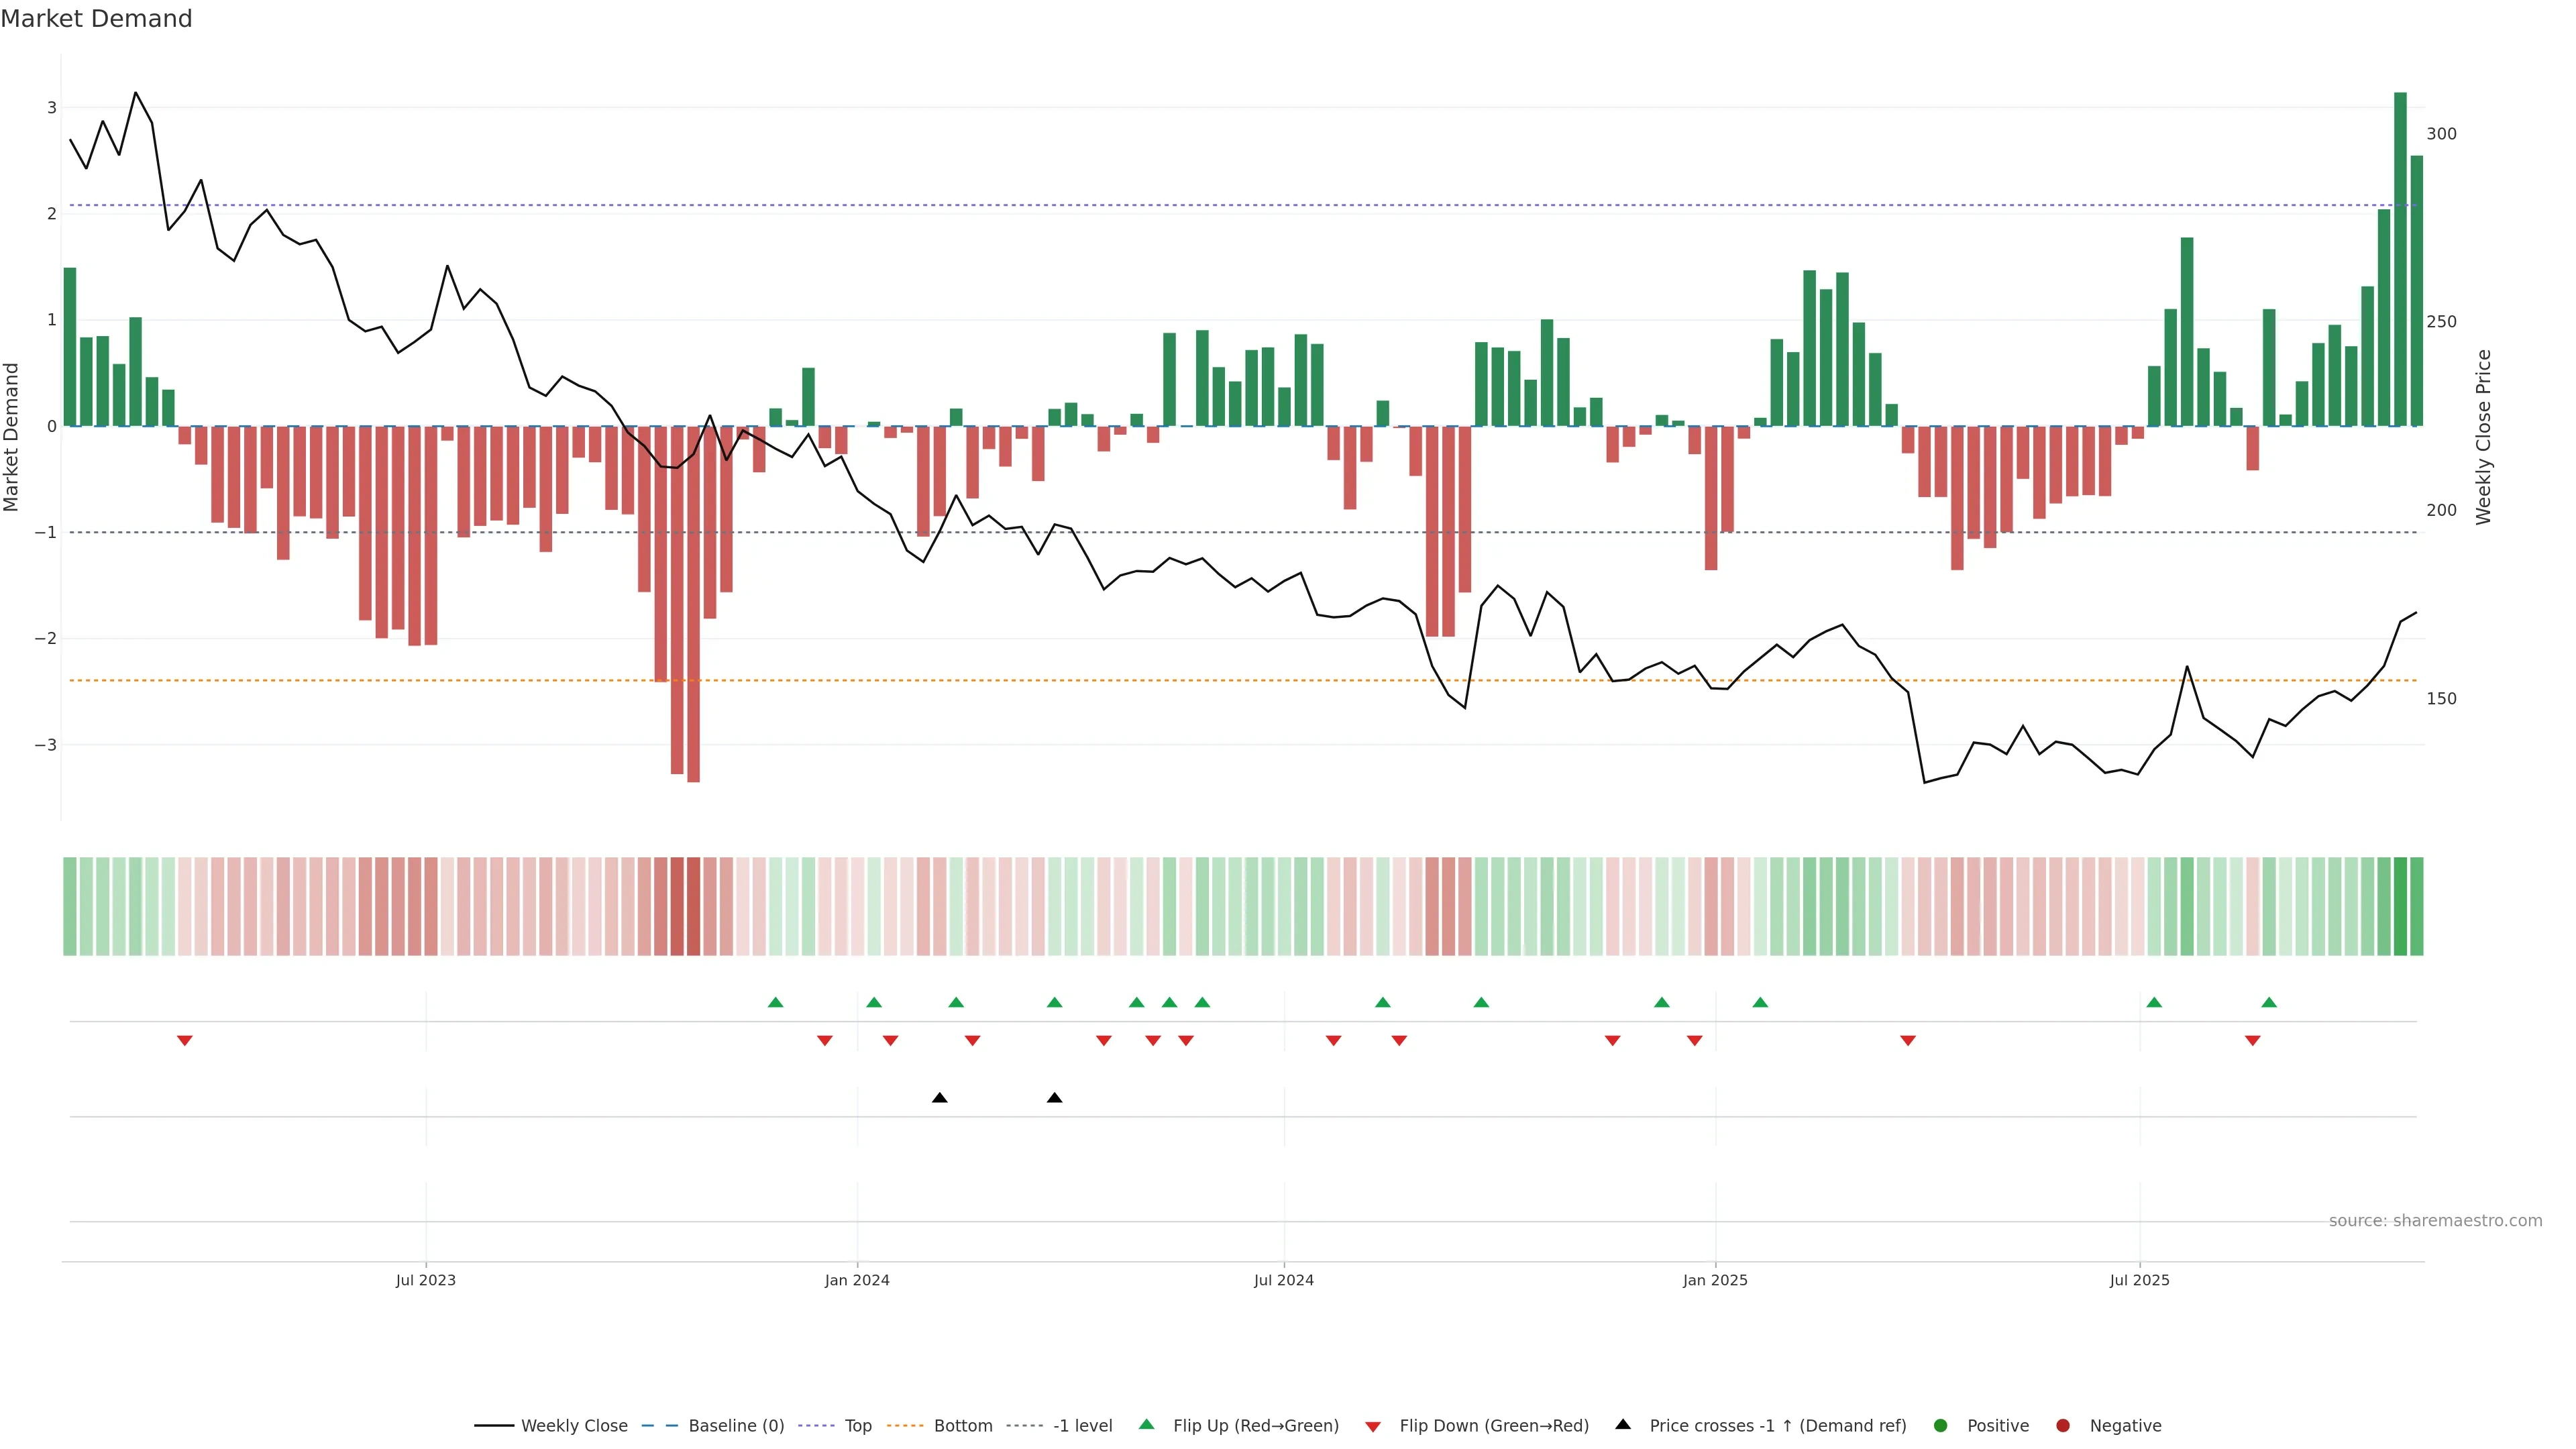Click the green Positive legend dot
Screen dimensions: 2576x1449
[x=1941, y=1426]
